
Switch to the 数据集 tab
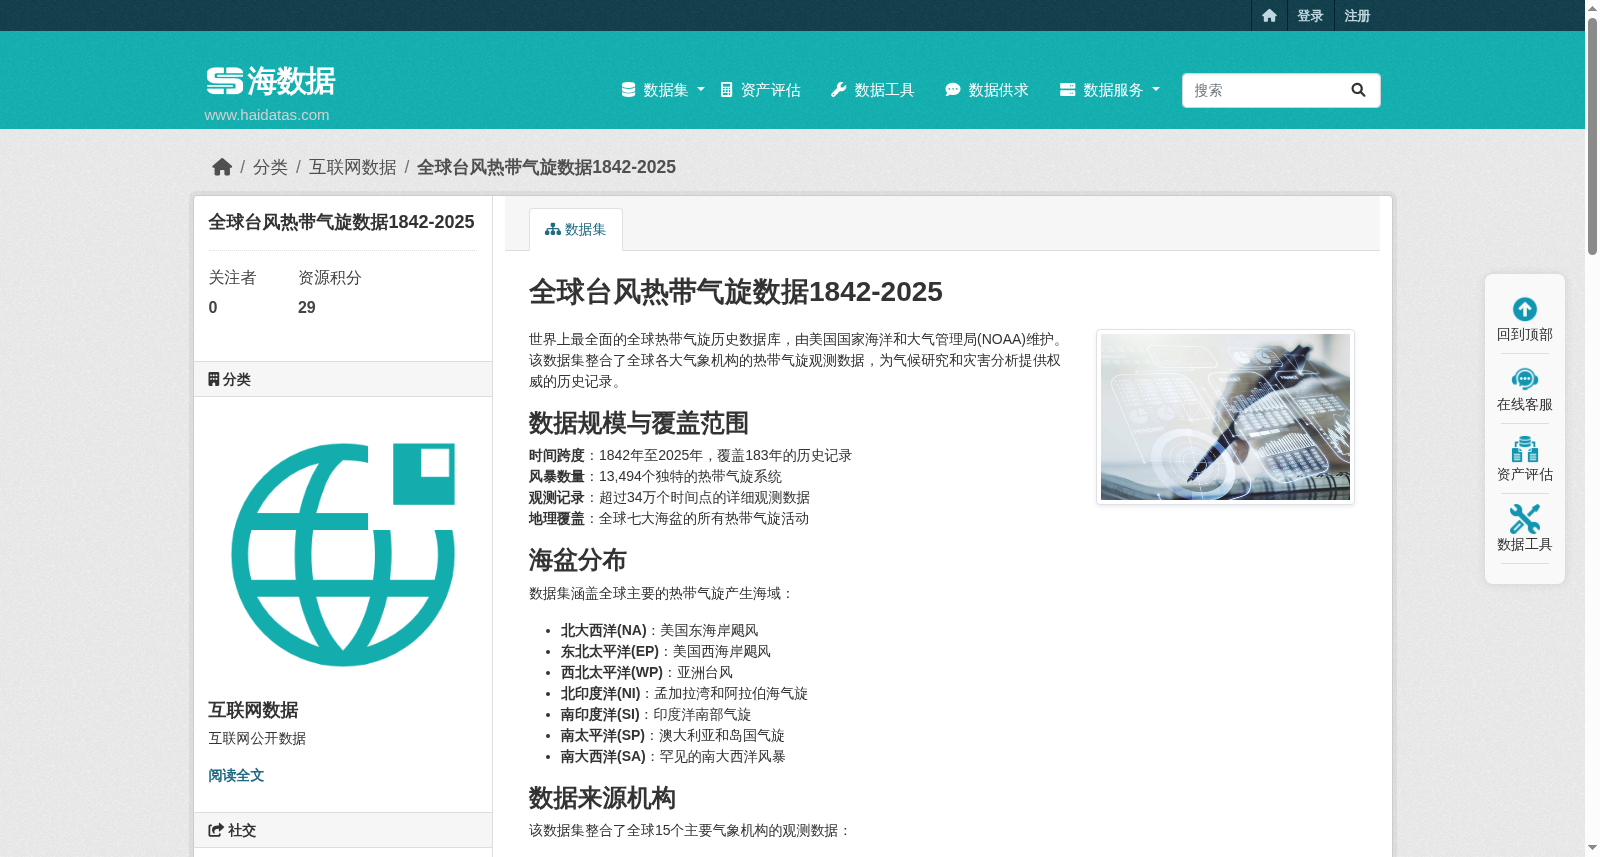coord(576,229)
